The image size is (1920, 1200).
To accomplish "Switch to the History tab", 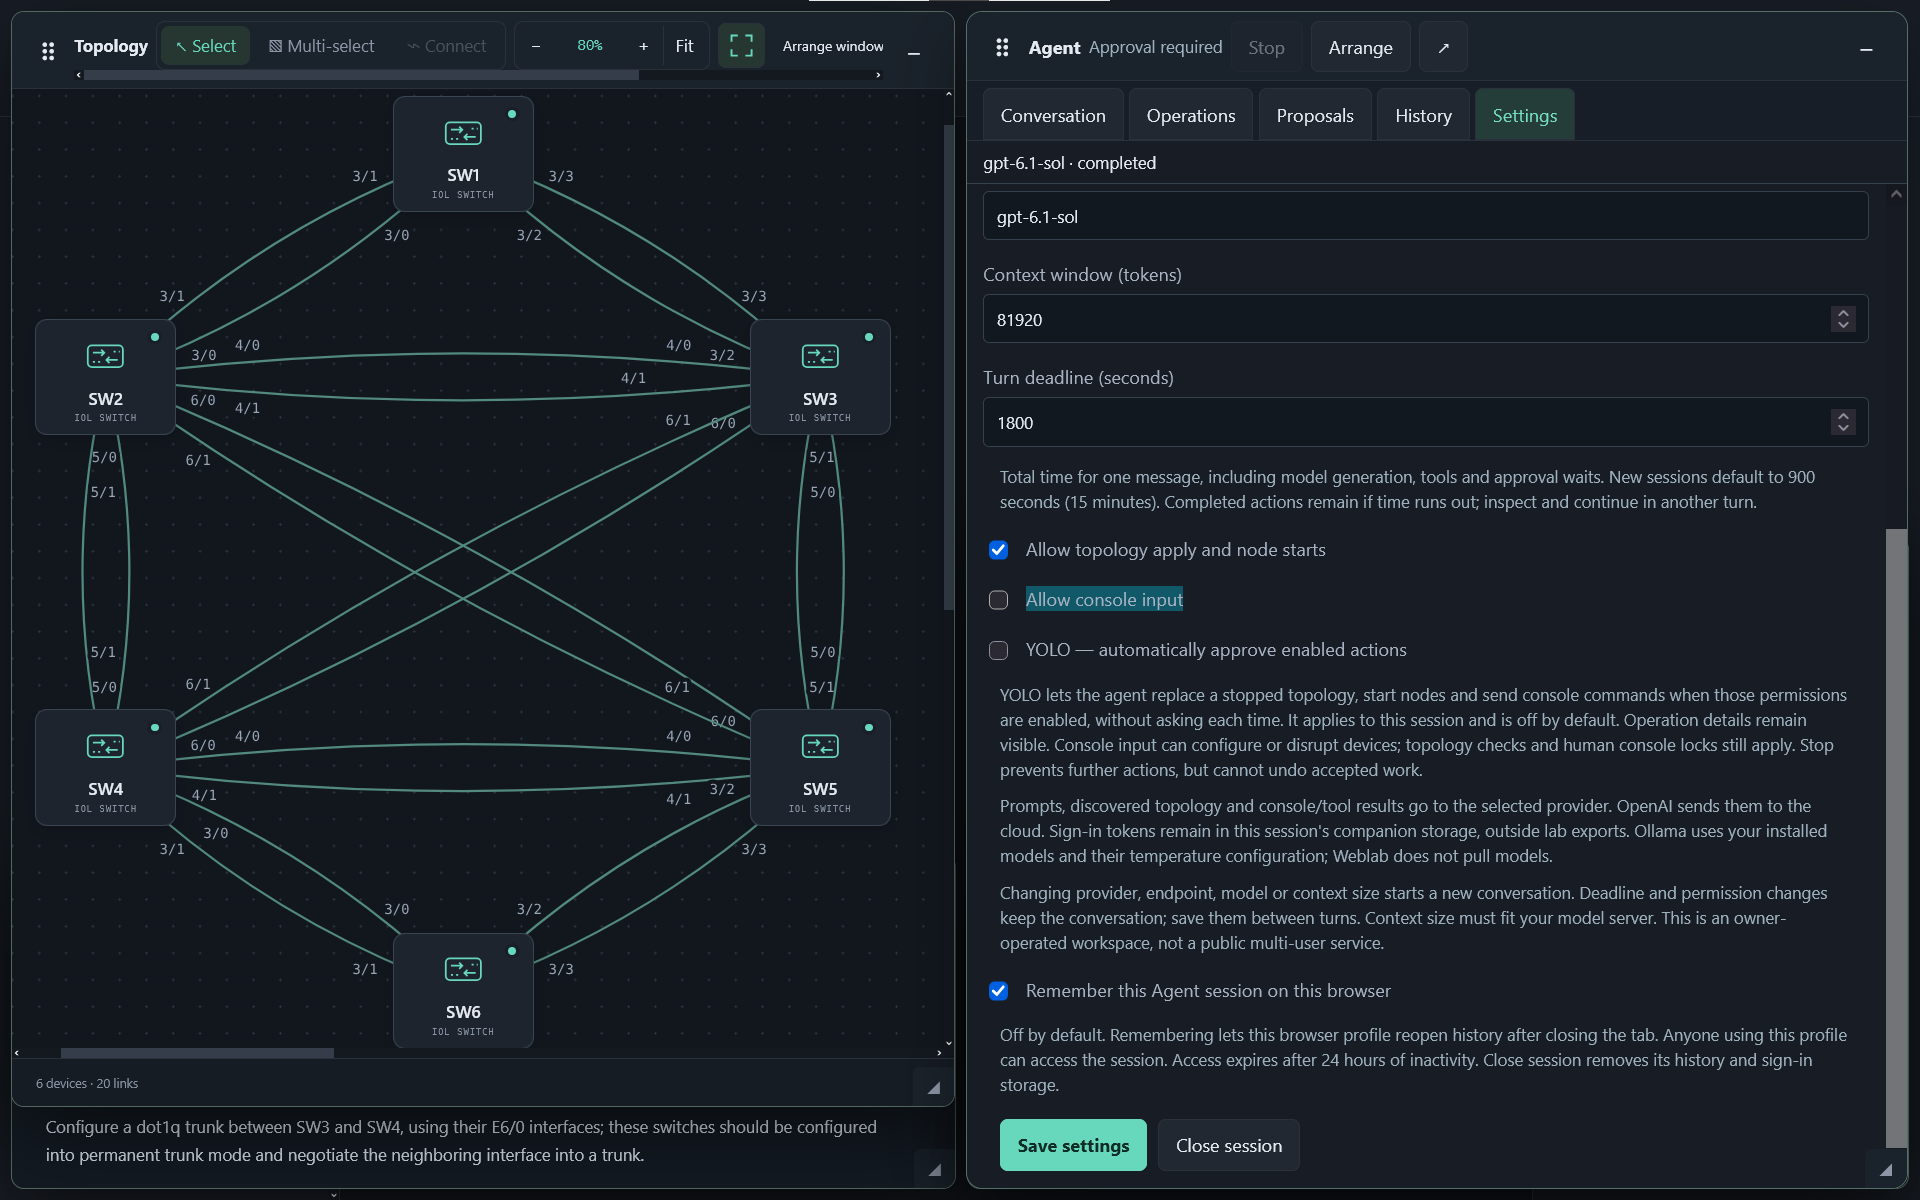I will click(1423, 115).
